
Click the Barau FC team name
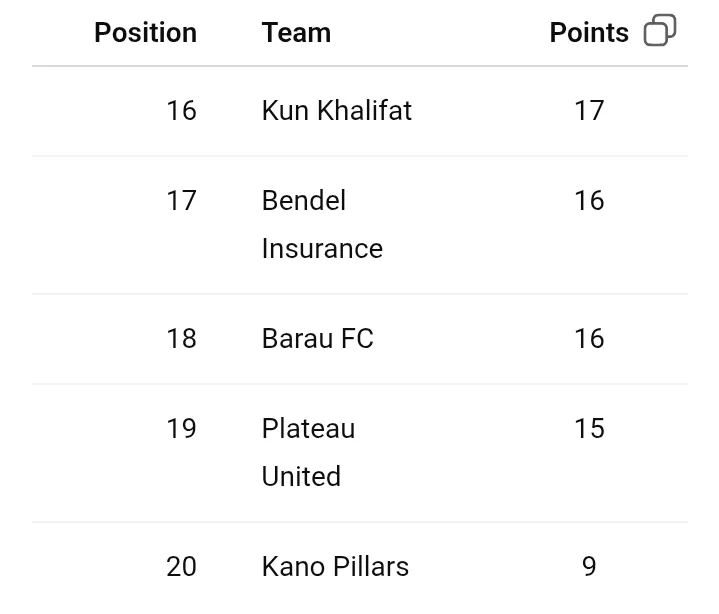tap(317, 338)
